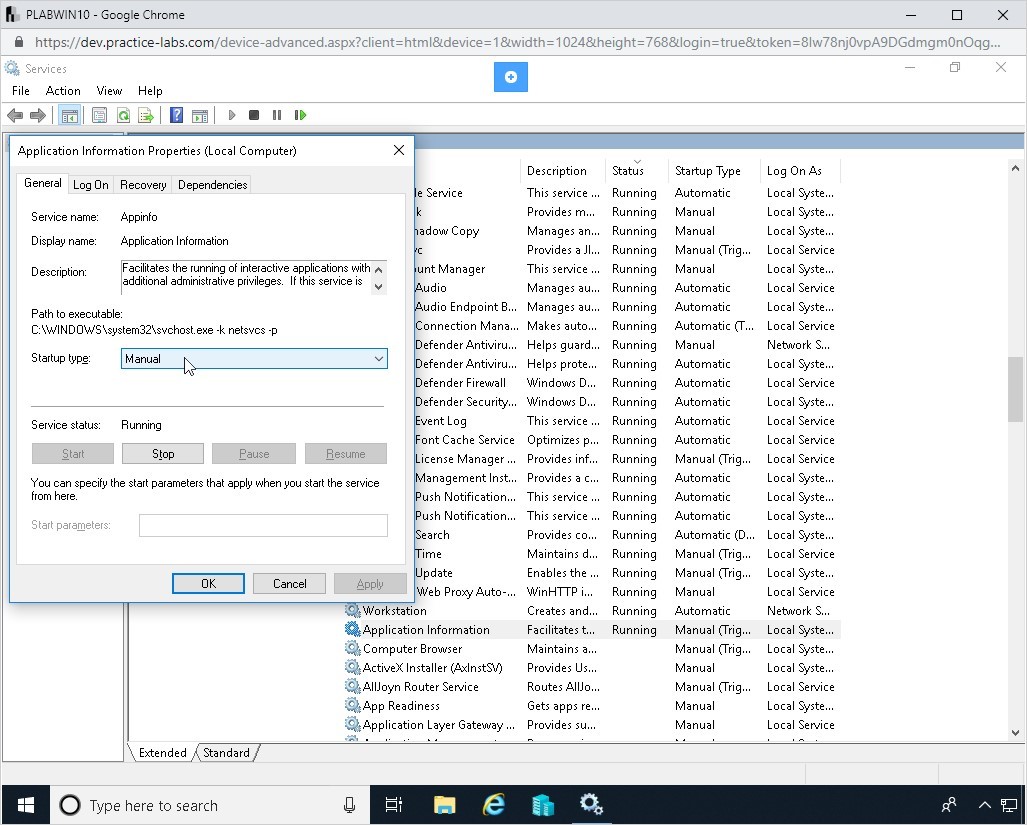
Task: Click the blue plus button above the Services window
Action: coord(511,77)
